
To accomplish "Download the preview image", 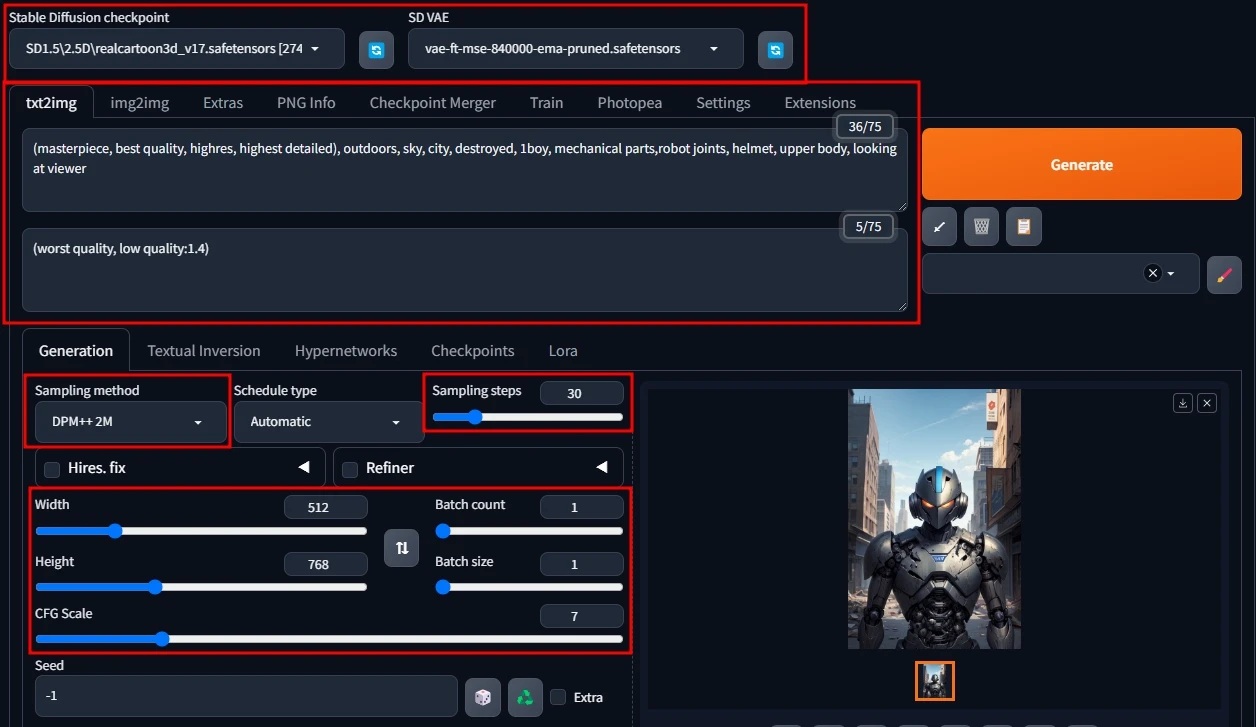I will coord(1183,403).
